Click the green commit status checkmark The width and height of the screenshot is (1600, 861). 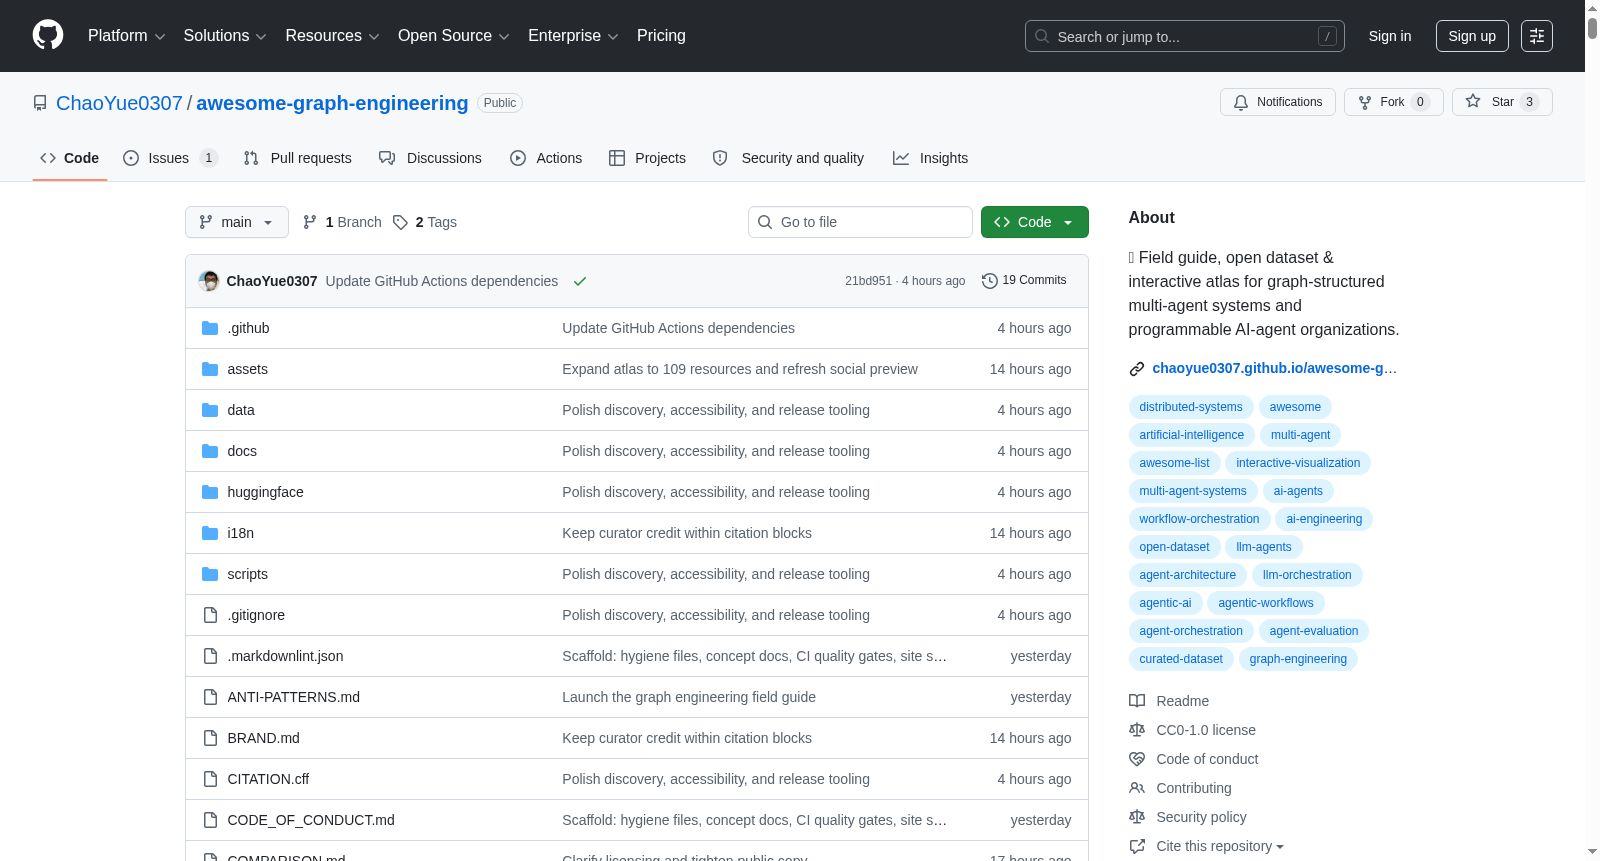coord(580,281)
